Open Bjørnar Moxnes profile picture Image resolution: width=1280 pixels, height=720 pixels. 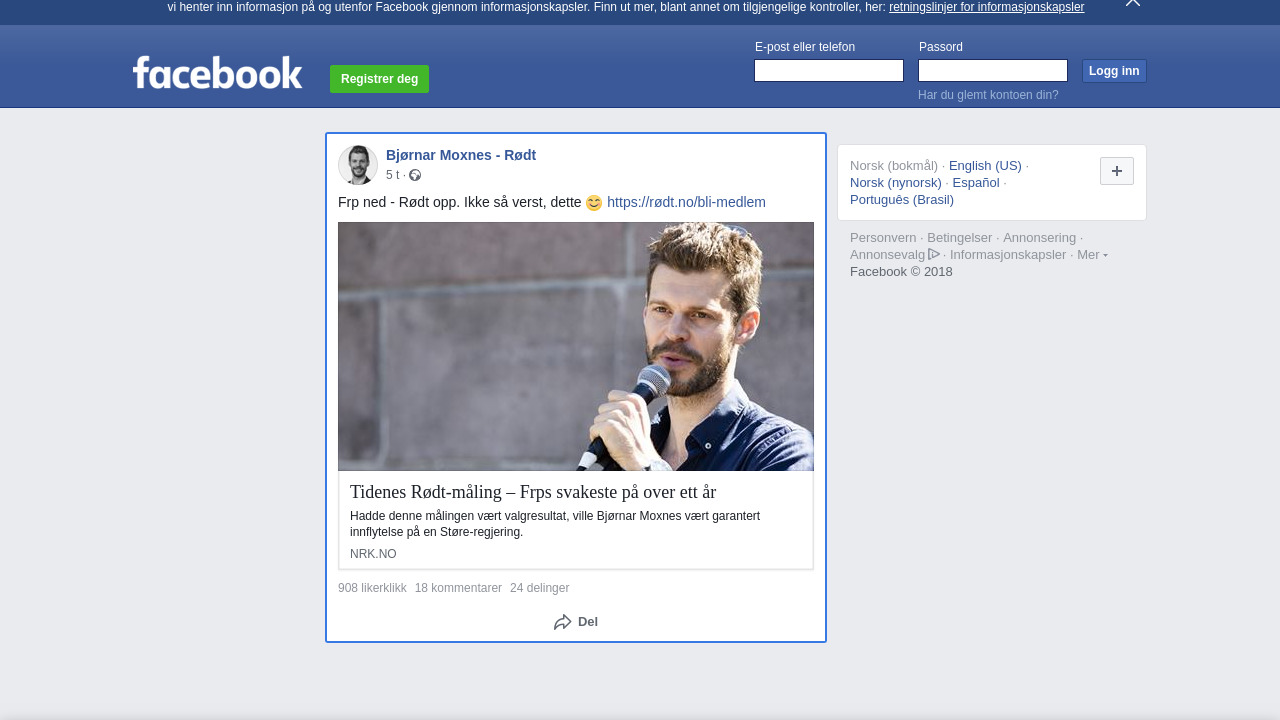(x=358, y=165)
